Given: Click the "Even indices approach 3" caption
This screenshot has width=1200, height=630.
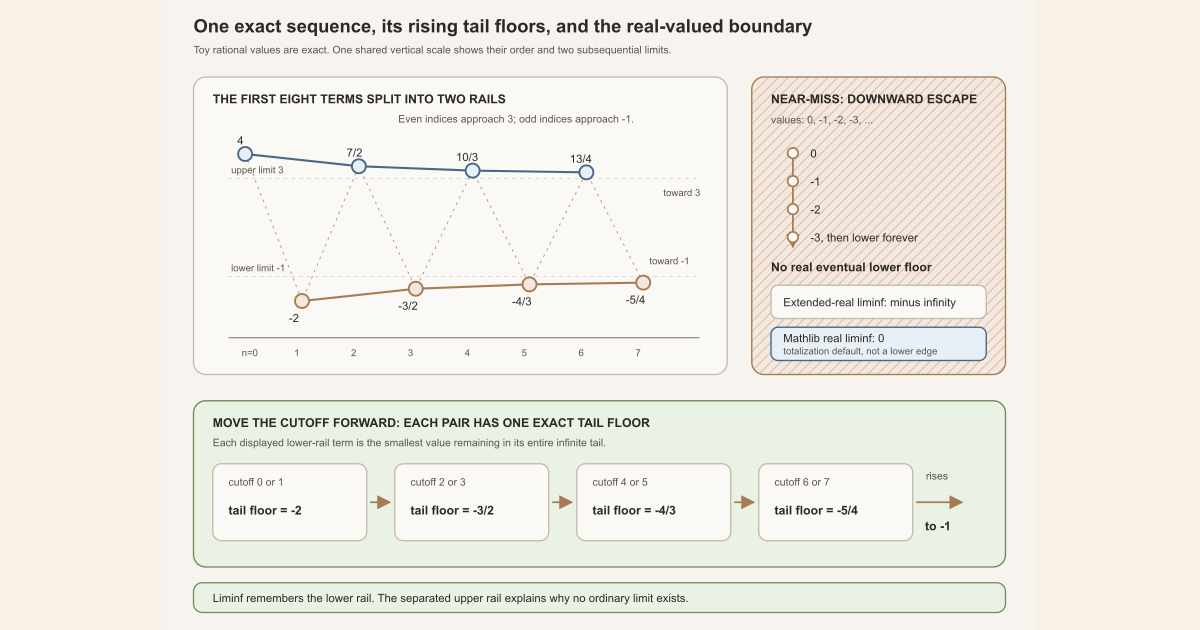Looking at the screenshot, I should tap(516, 119).
